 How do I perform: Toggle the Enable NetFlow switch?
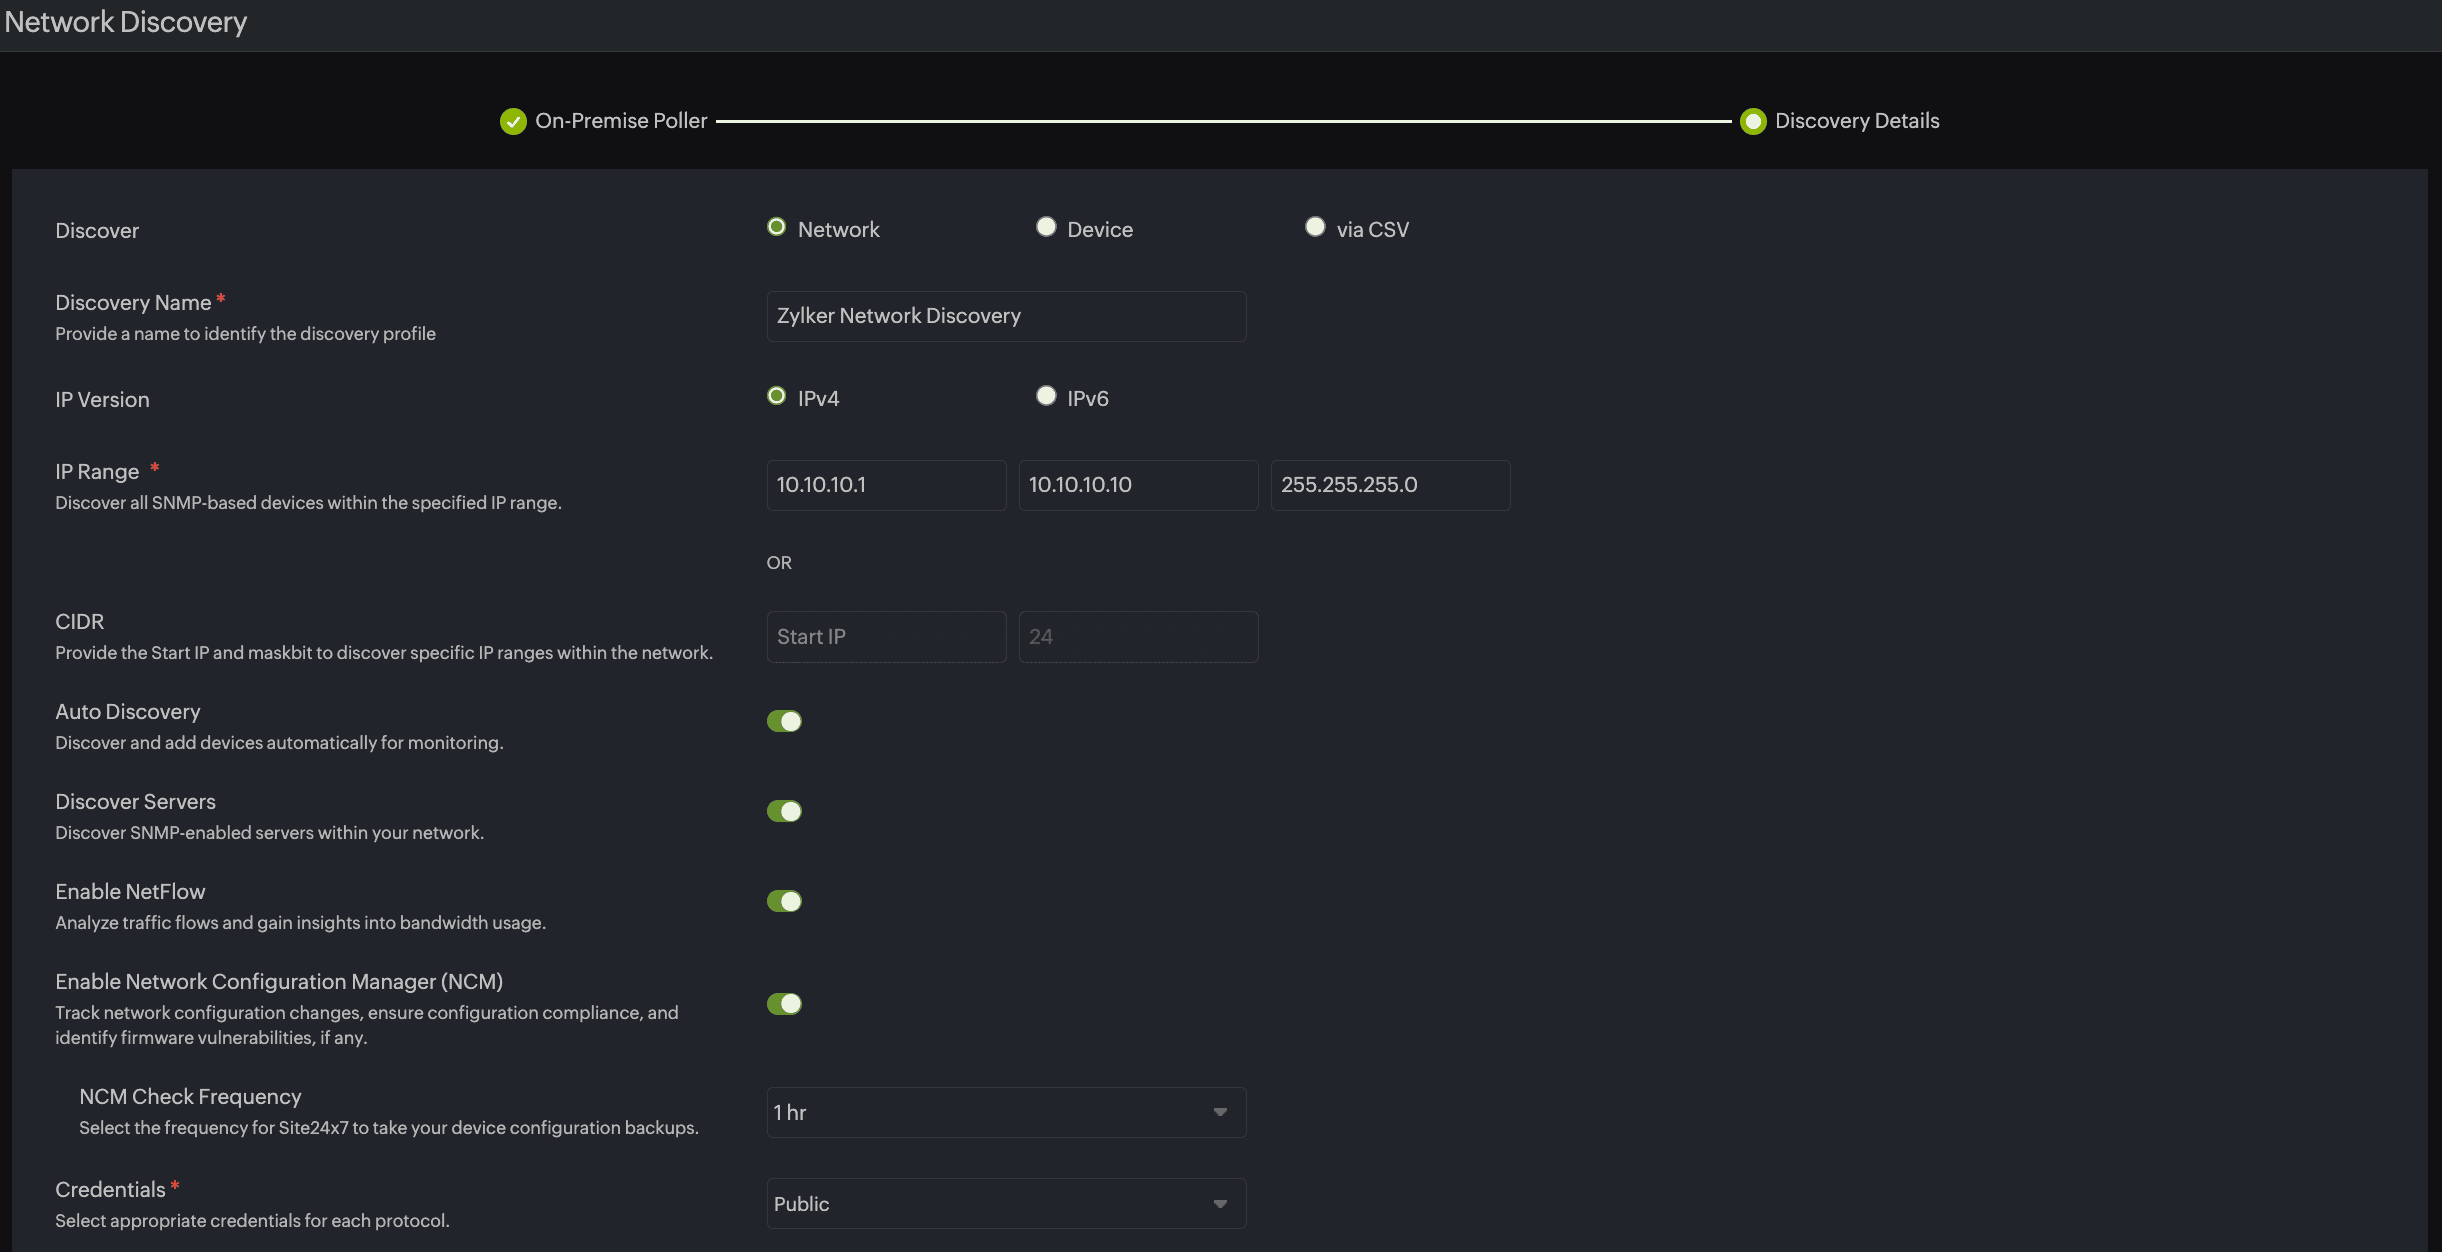pyautogui.click(x=784, y=901)
